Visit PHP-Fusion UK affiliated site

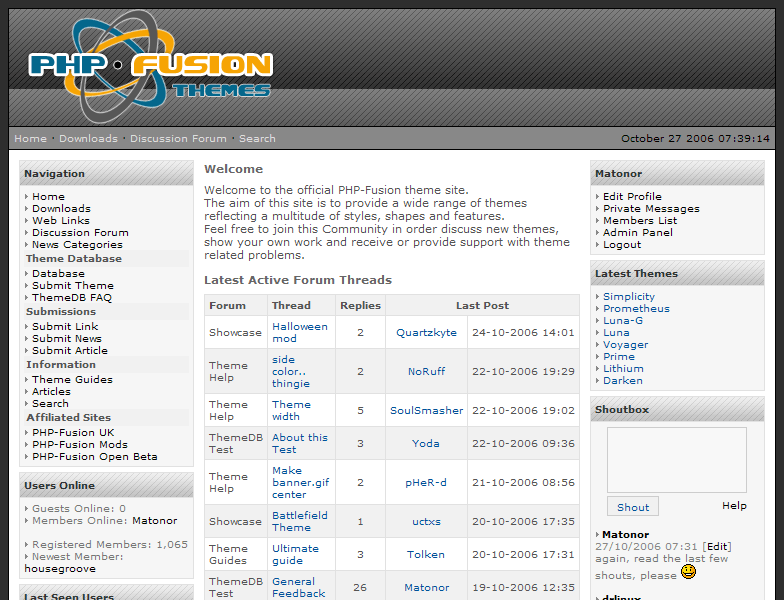(73, 432)
